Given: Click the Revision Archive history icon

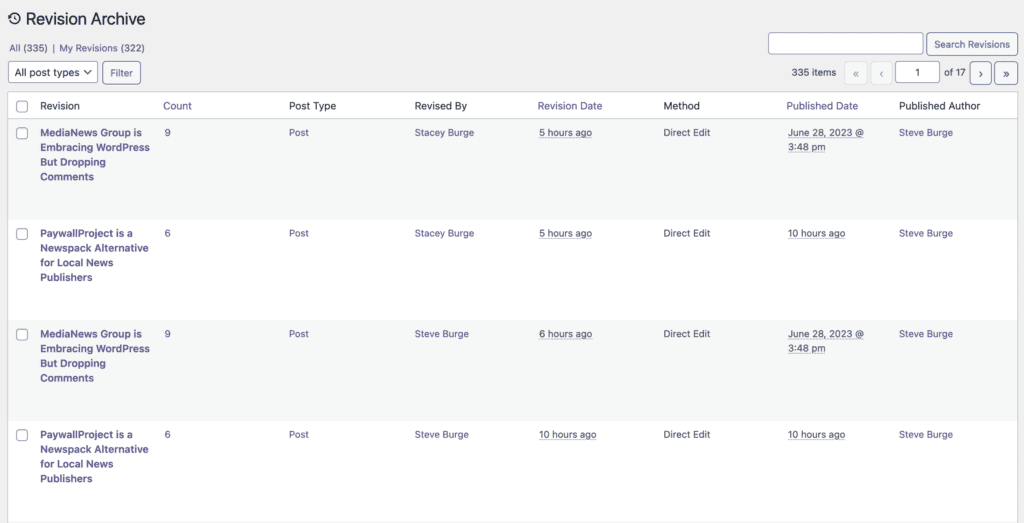Looking at the screenshot, I should point(14,19).
